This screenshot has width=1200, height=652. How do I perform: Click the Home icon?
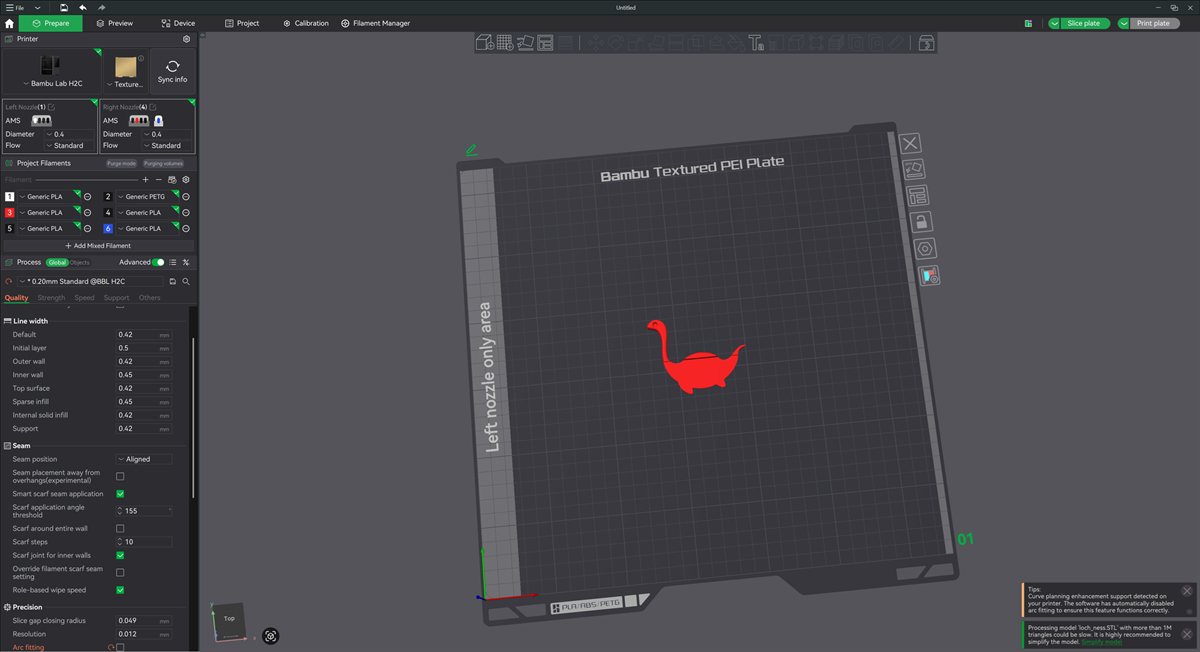click(x=9, y=23)
